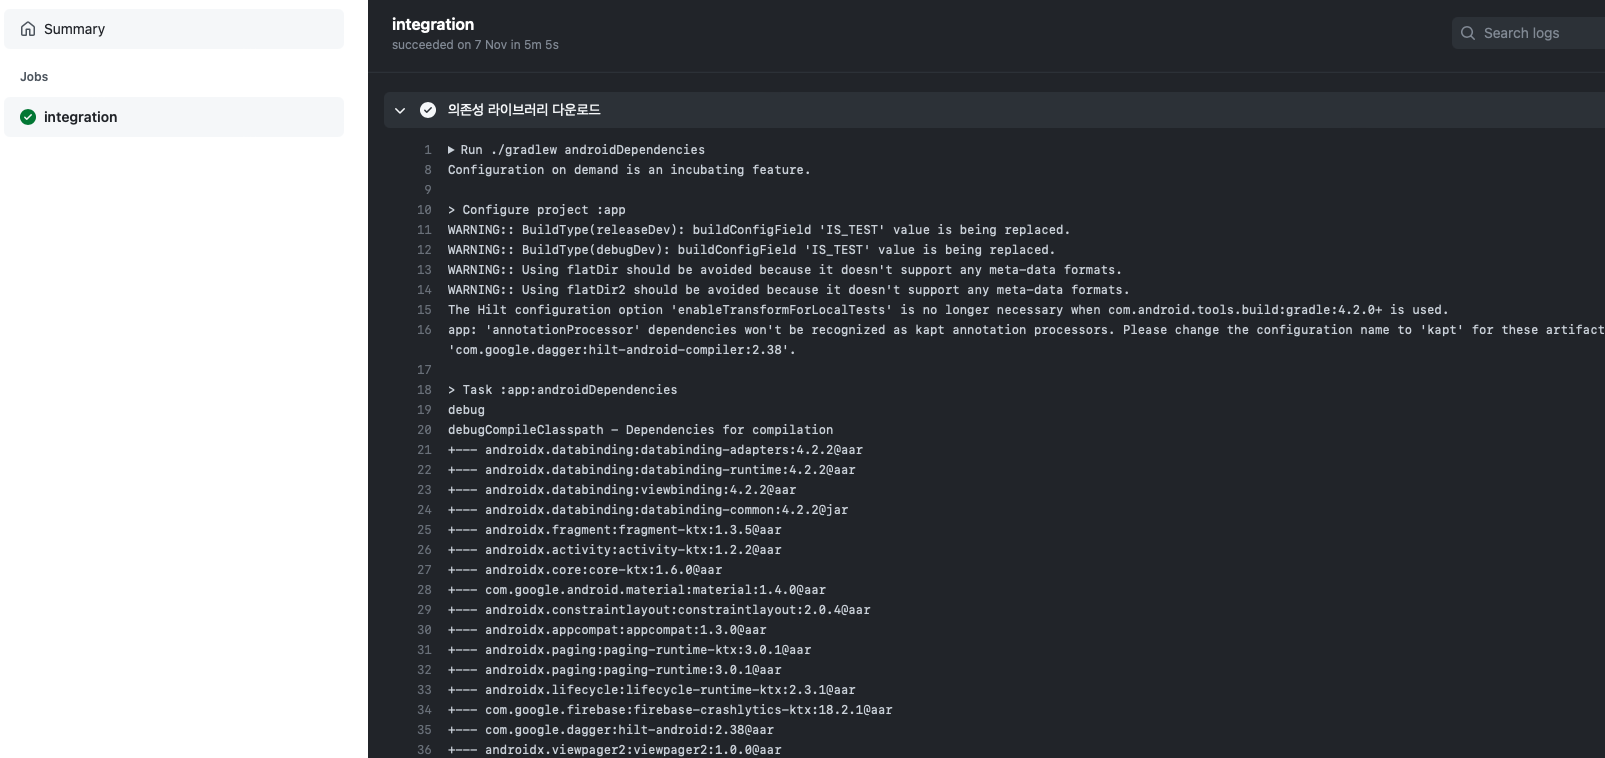The image size is (1605, 758).
Task: Click the search magnifier icon in logs
Action: point(1468,33)
